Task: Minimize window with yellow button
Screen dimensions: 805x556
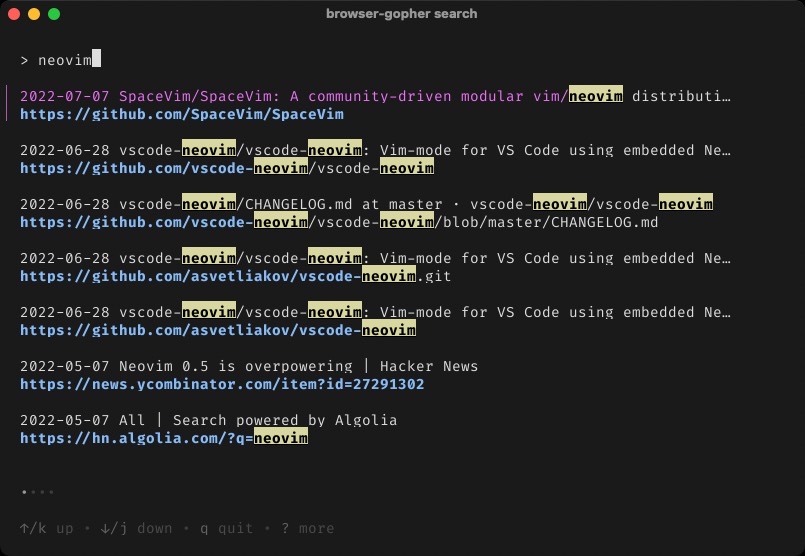Action: coord(34,14)
